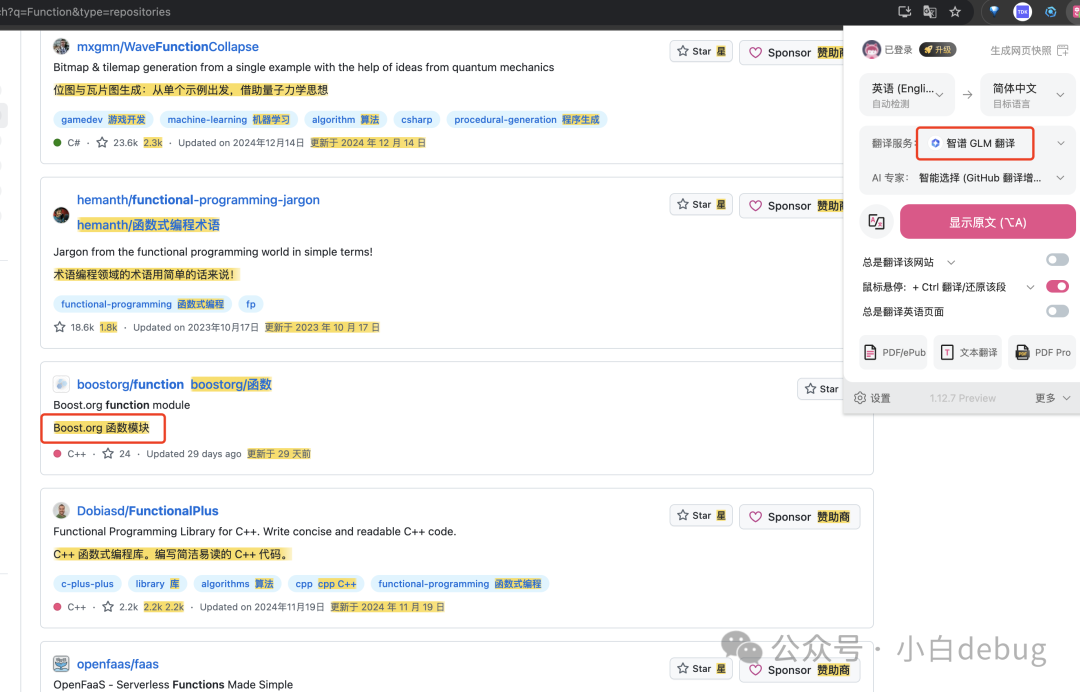
Task: Star the boostorg/function repository
Action: click(821, 389)
